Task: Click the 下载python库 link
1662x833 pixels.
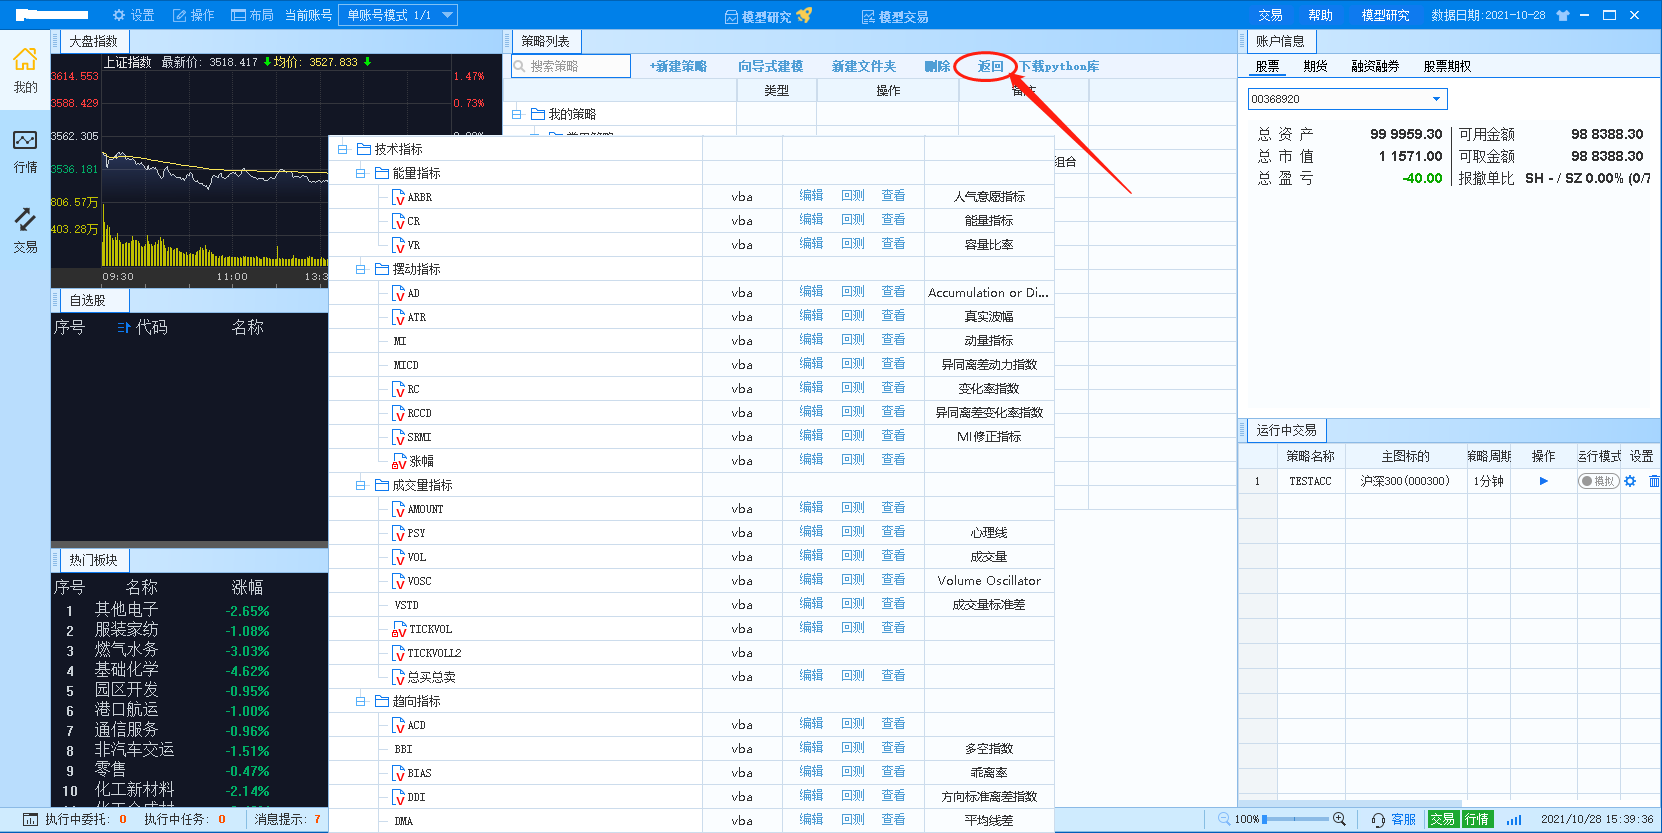Action: pyautogui.click(x=1059, y=66)
